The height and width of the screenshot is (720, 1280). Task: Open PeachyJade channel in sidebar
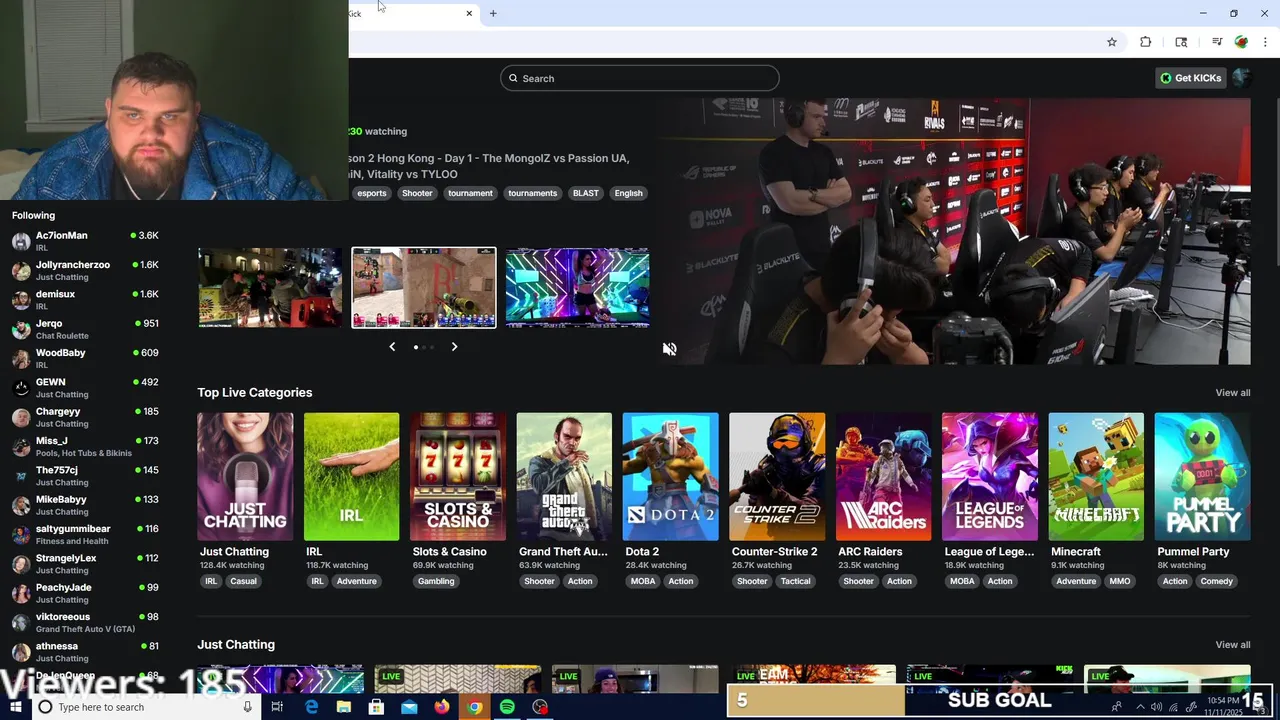[85, 593]
